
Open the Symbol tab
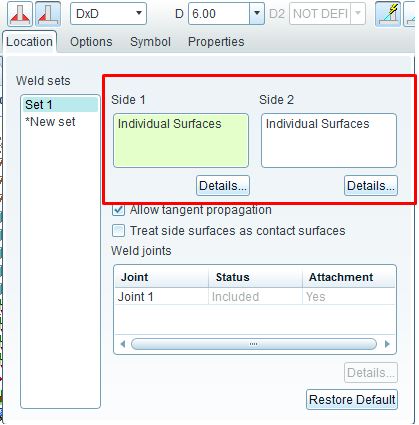click(150, 42)
